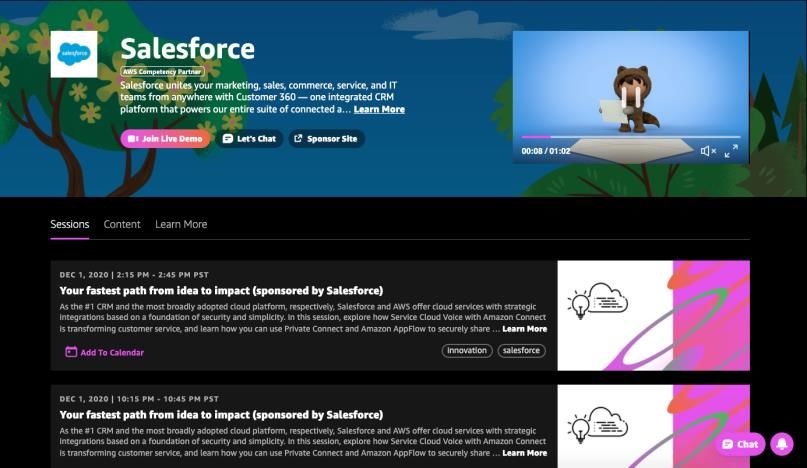Screen dimensions: 807x468
Task: Filter by the salesforce tag
Action: click(x=521, y=351)
